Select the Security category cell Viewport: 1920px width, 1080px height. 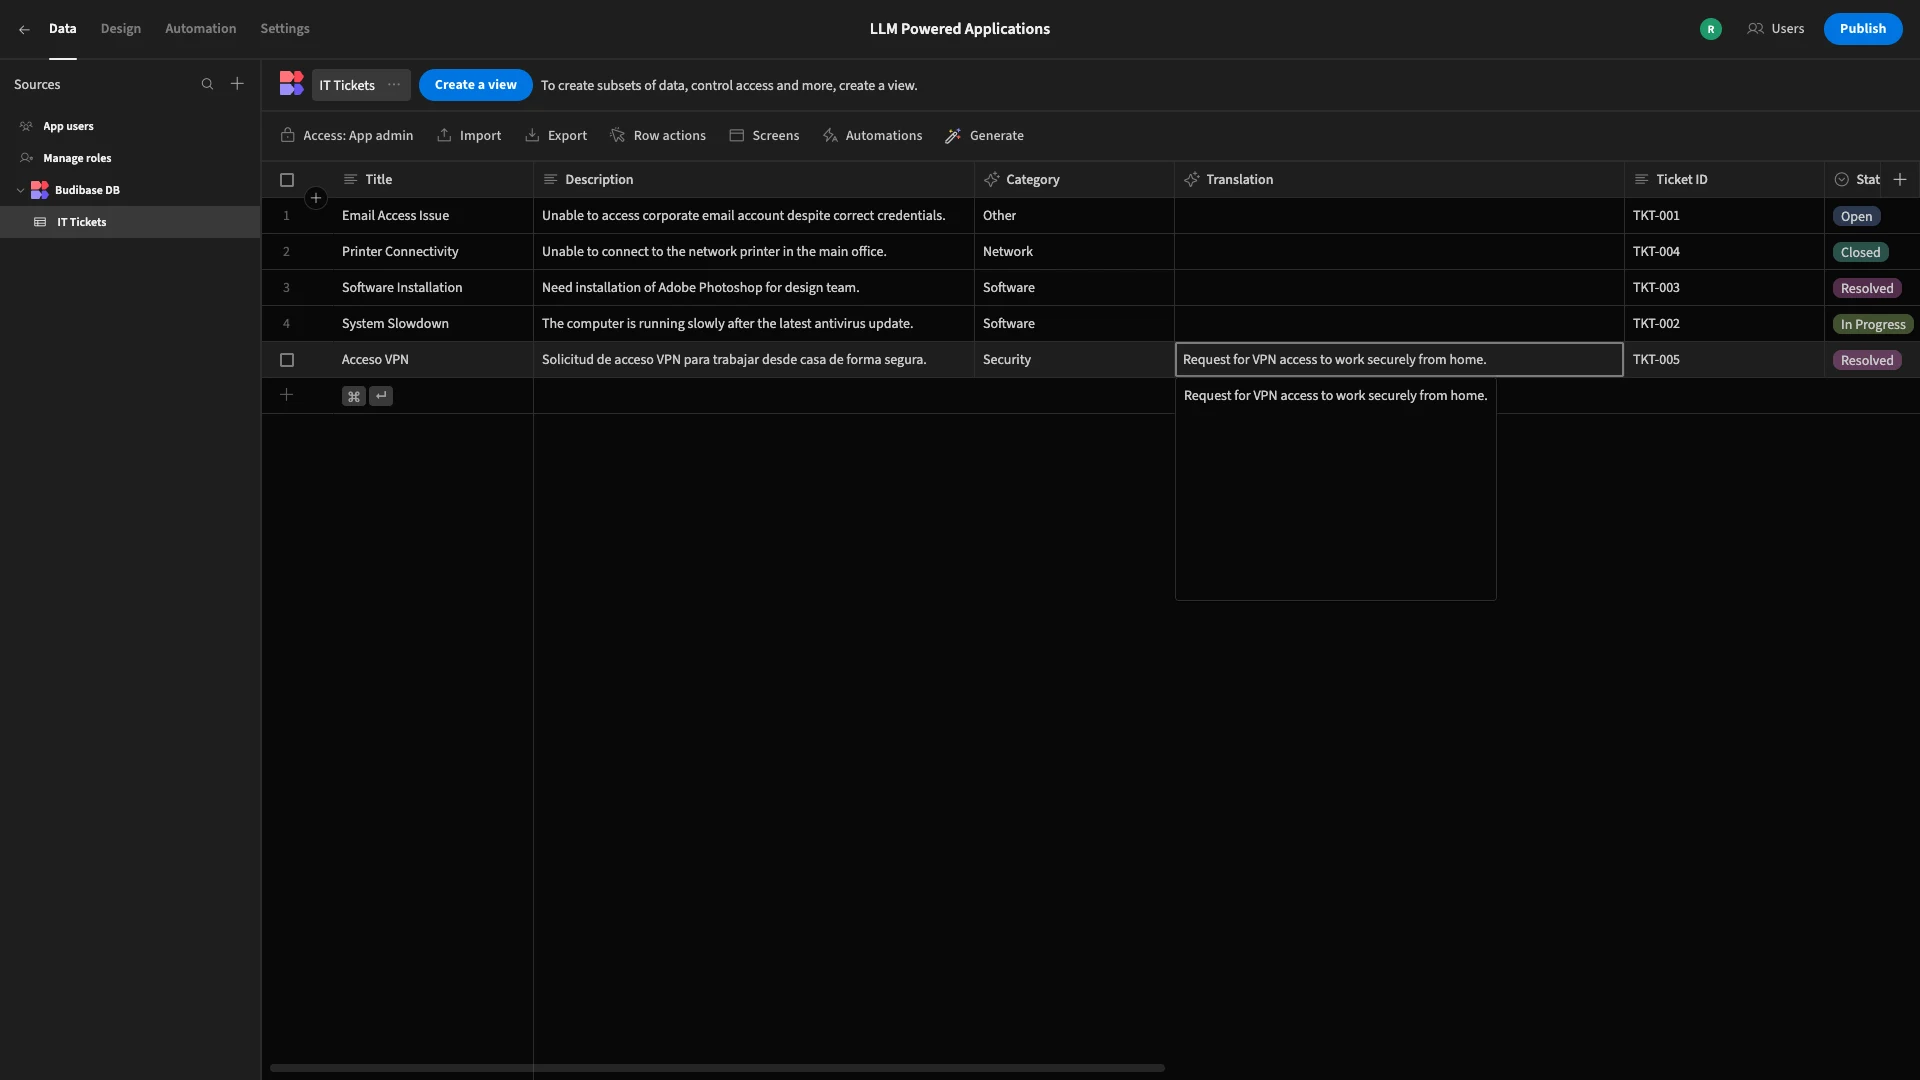(x=1074, y=360)
